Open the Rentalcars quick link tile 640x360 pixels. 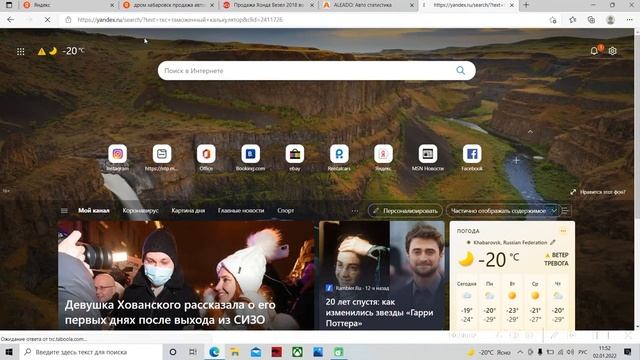[x=339, y=154]
